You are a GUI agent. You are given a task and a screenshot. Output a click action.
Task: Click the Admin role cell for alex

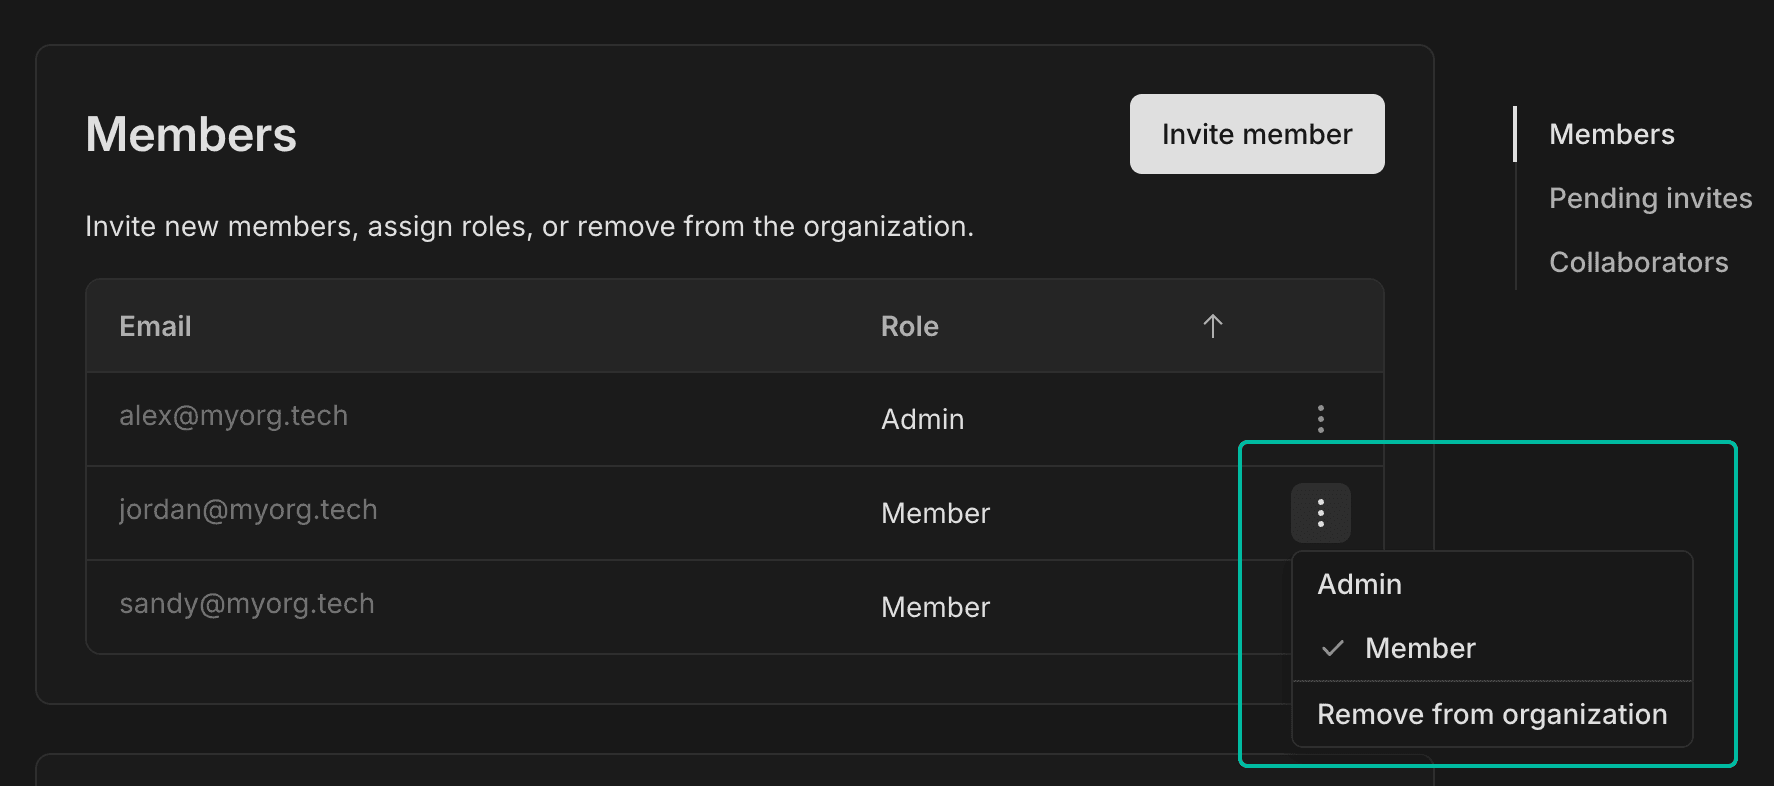click(922, 419)
